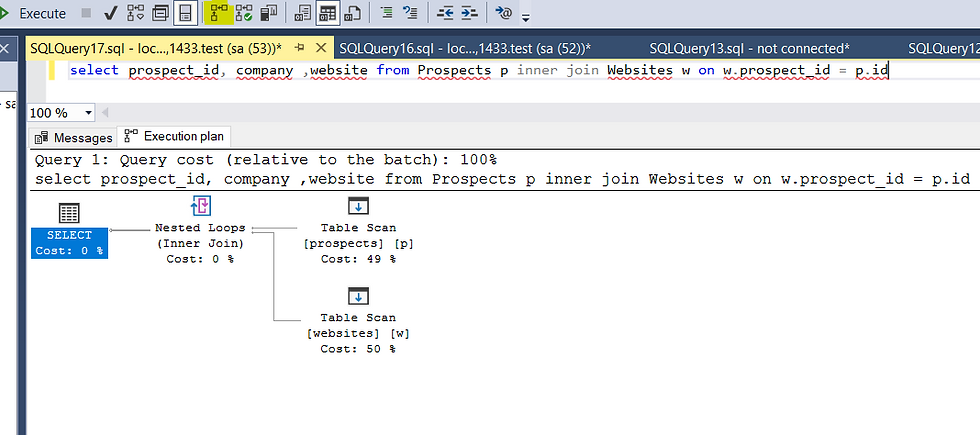The image size is (980, 435).
Task: Click the horizontal scroll left arrow
Action: [104, 113]
